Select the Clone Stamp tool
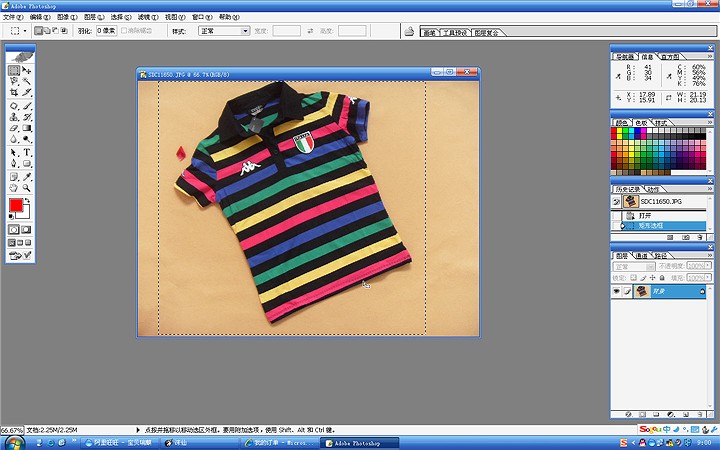 (x=14, y=117)
